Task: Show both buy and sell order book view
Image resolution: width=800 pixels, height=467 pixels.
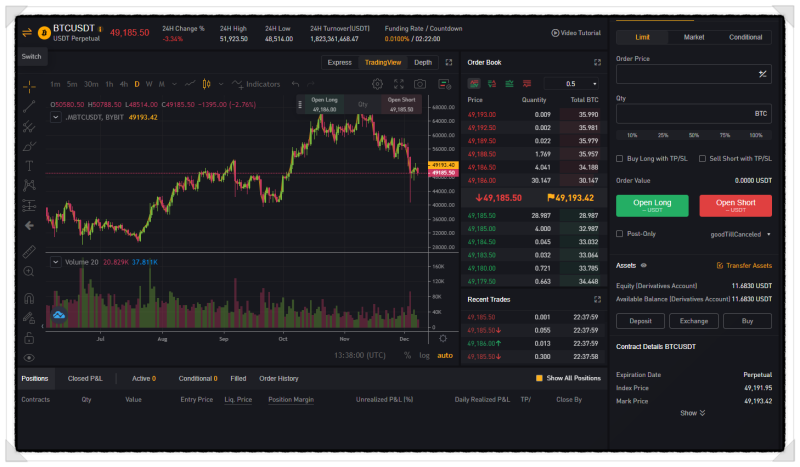Action: tap(474, 84)
